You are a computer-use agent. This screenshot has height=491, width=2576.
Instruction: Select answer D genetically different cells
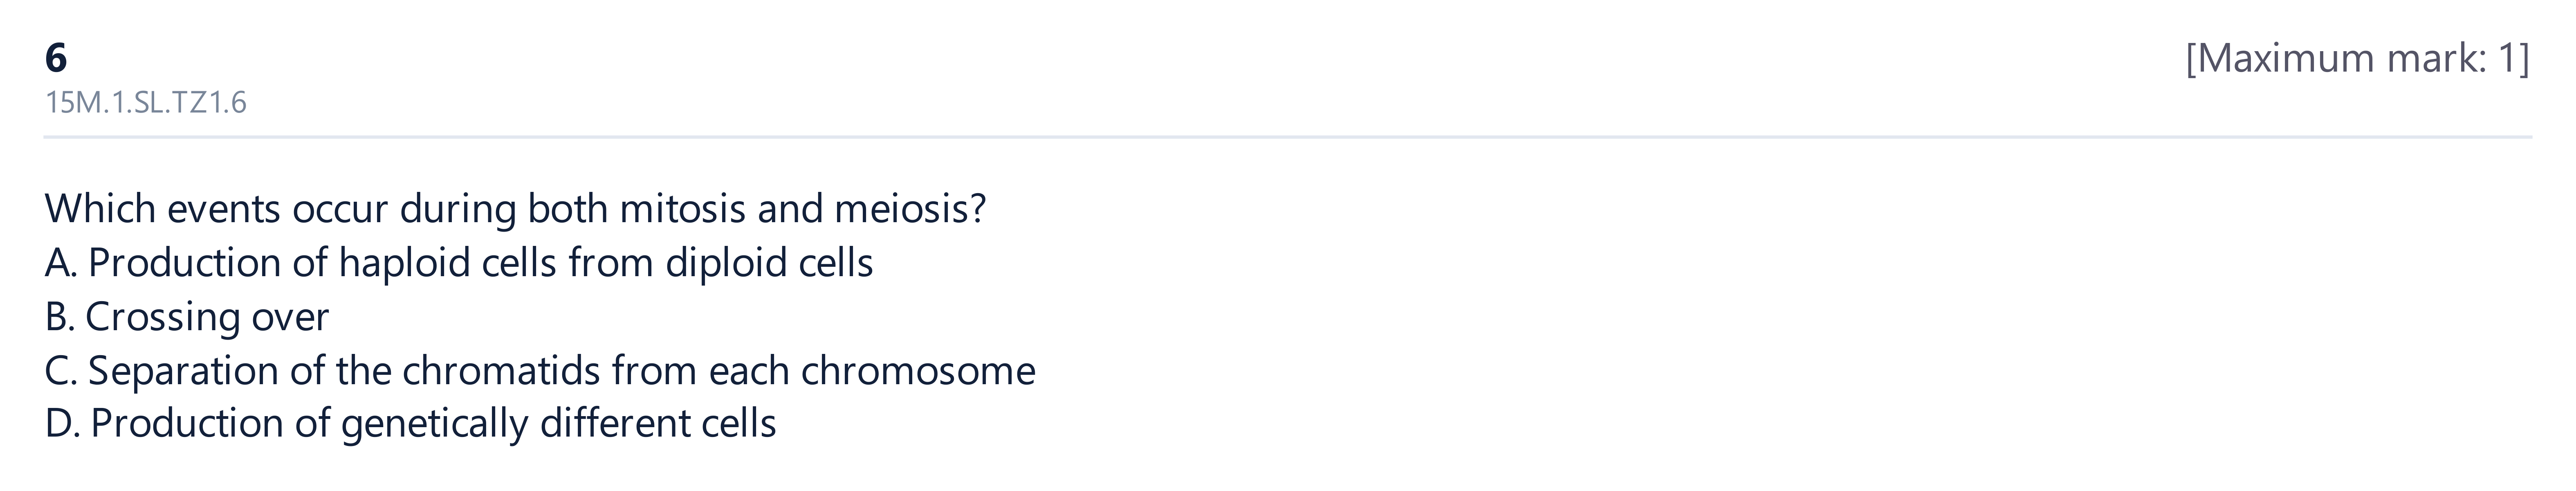[x=411, y=424]
